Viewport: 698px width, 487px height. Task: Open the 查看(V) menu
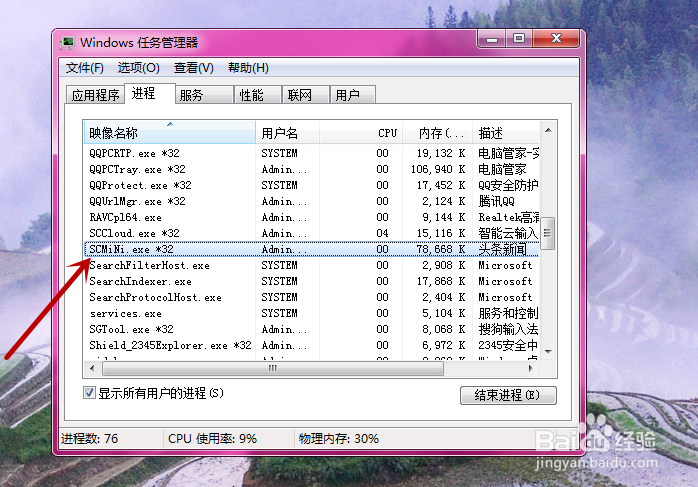click(x=194, y=68)
